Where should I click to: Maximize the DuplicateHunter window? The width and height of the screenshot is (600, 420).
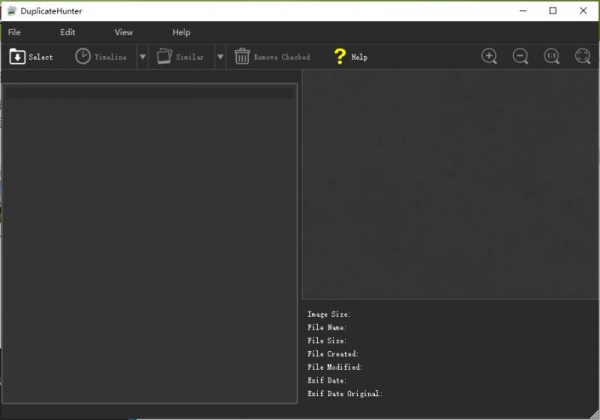pos(553,10)
